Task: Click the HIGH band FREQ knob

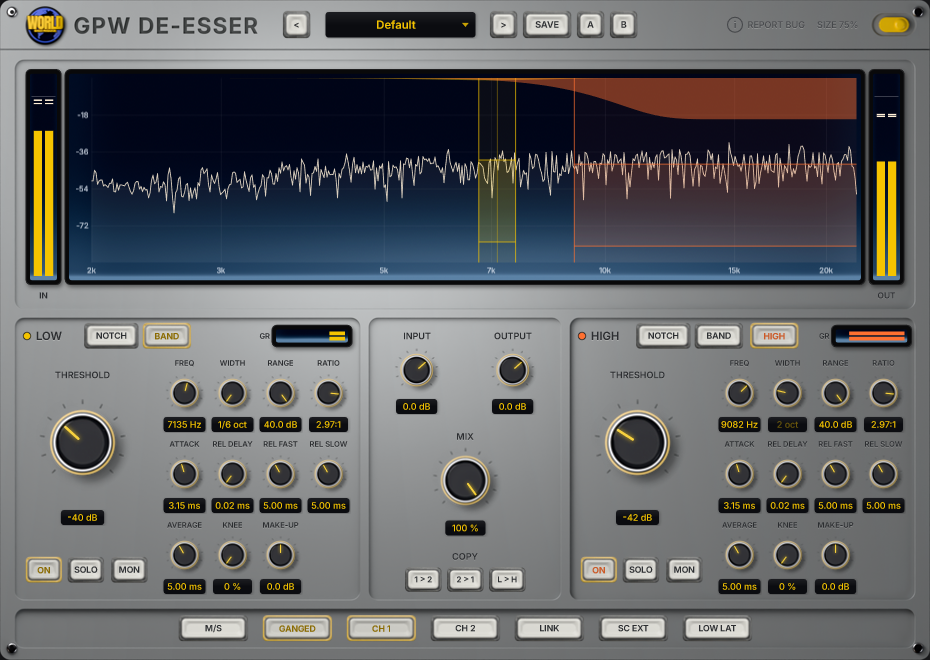Action: coord(740,393)
